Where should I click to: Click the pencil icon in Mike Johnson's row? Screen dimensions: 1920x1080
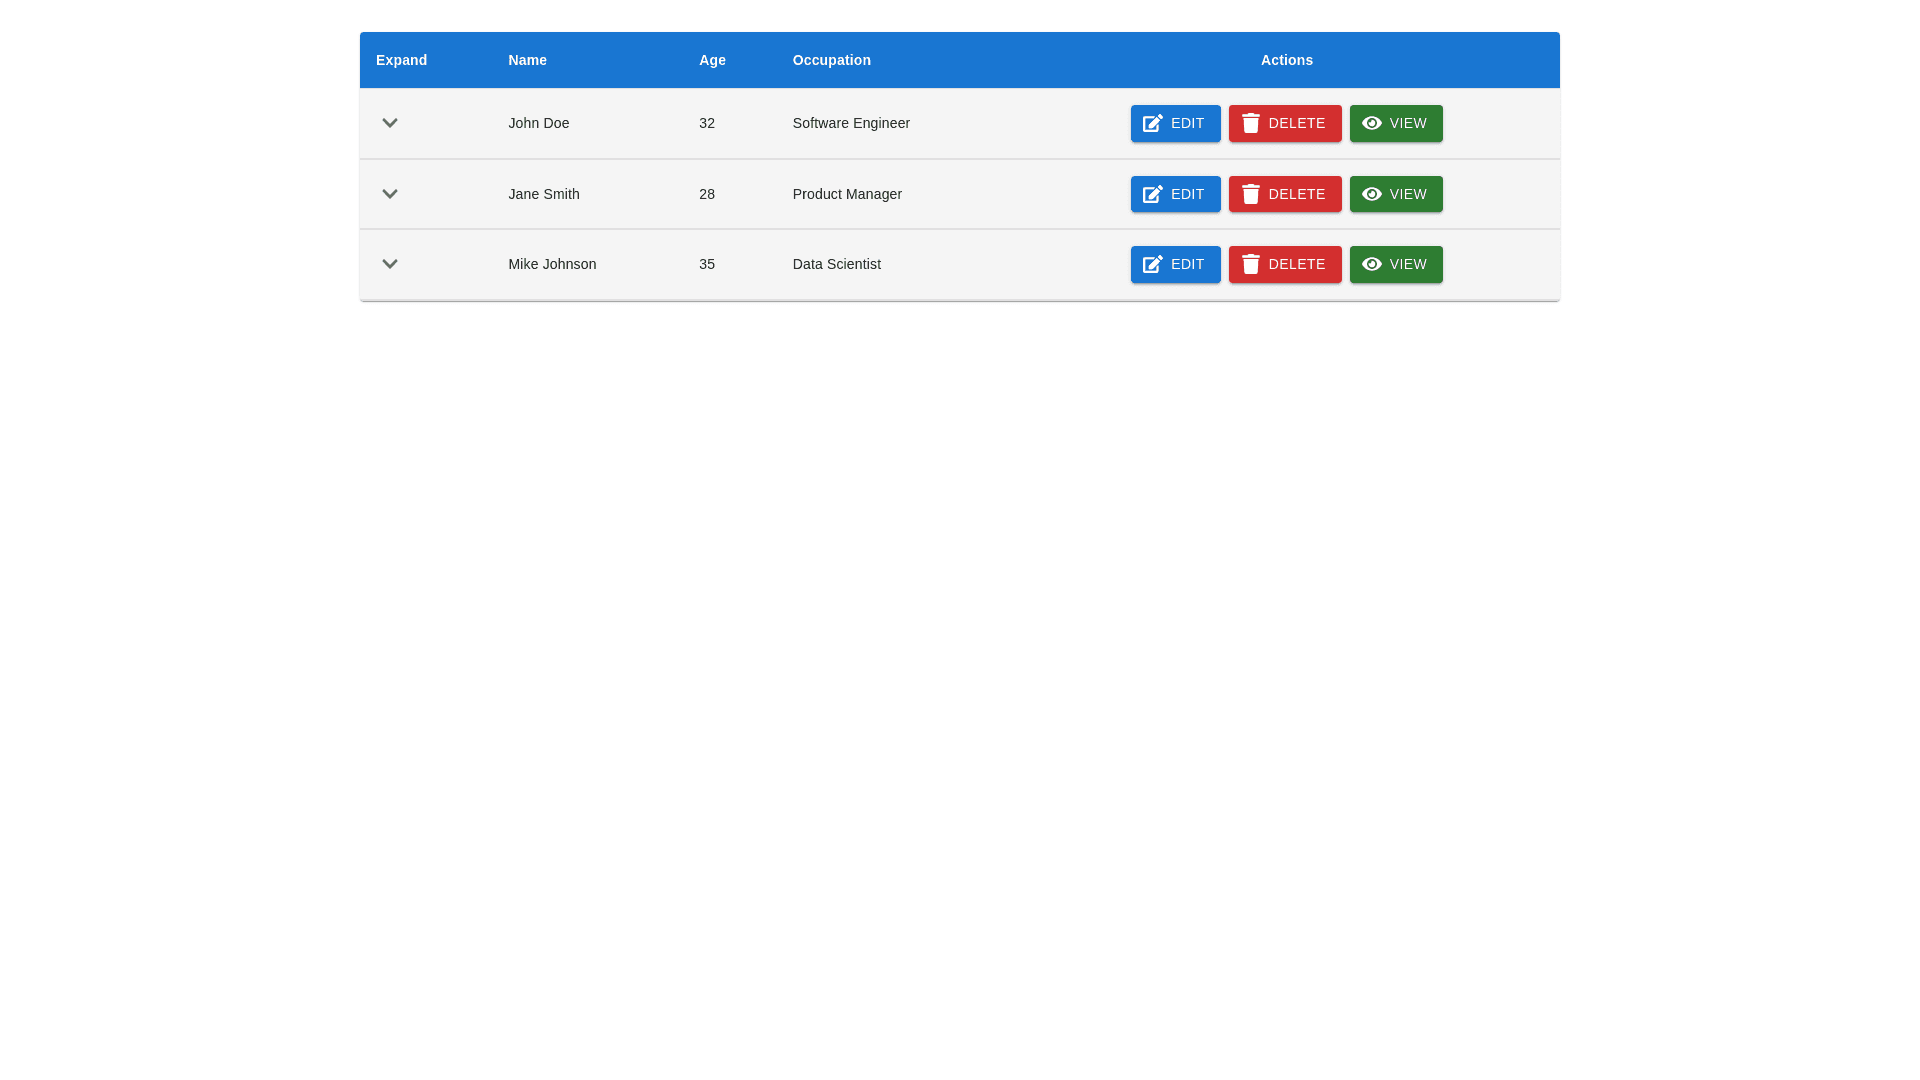point(1152,264)
